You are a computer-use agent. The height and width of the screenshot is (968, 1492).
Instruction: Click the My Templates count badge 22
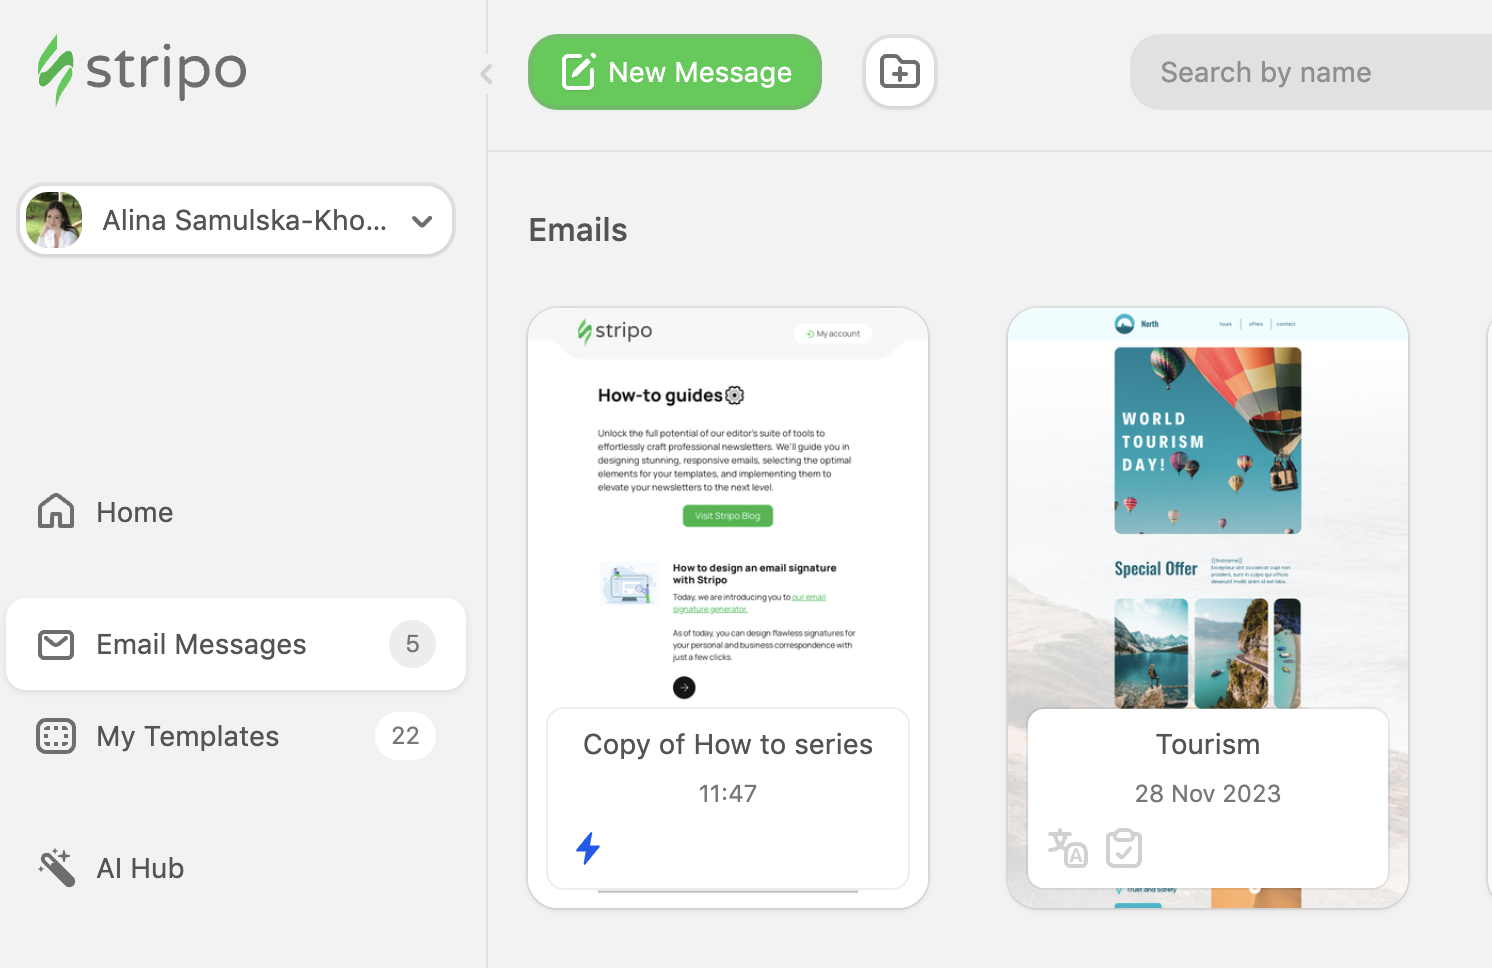405,736
